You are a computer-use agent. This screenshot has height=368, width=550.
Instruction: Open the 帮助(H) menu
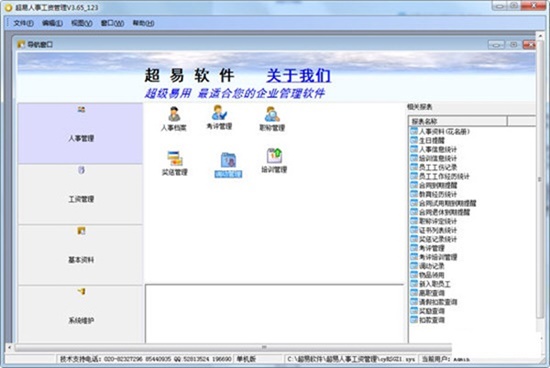click(x=143, y=23)
